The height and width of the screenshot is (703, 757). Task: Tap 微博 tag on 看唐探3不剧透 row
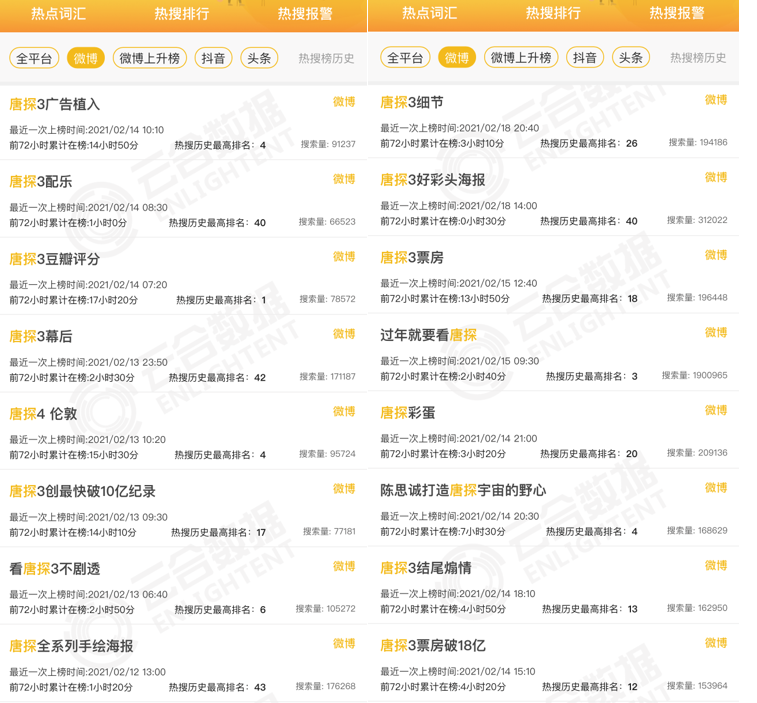tap(344, 566)
